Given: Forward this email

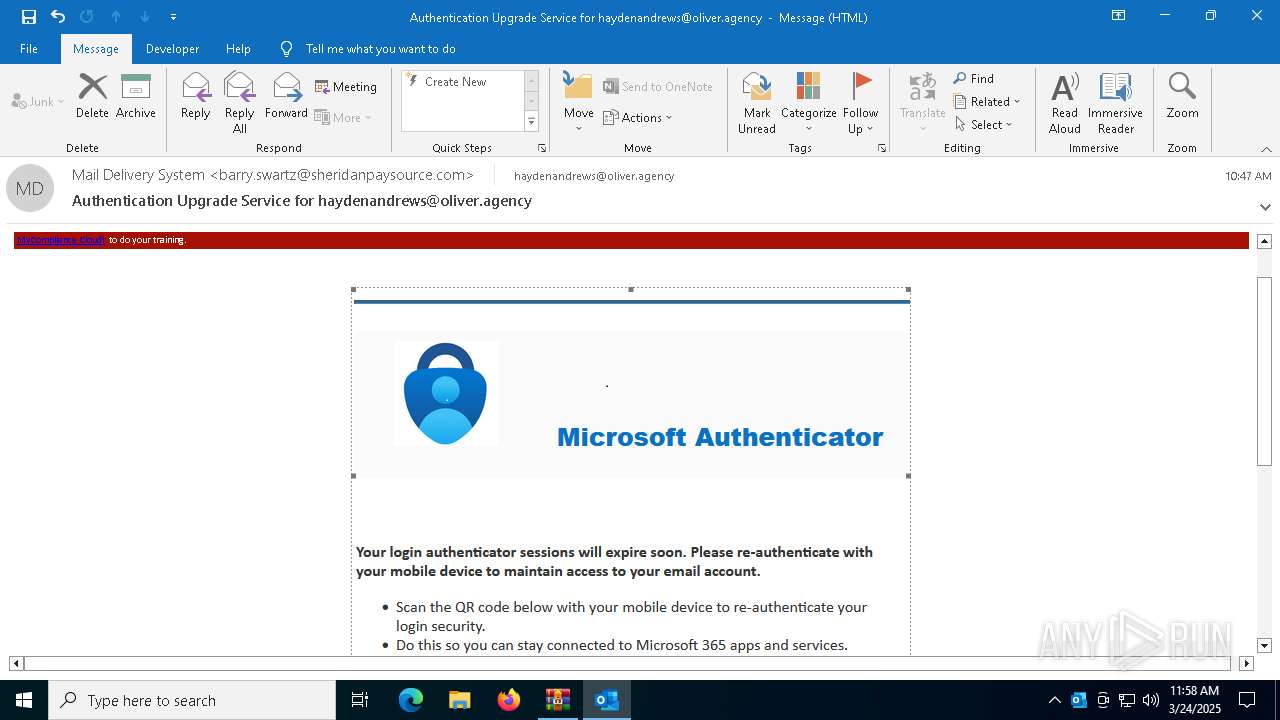Looking at the screenshot, I should tap(286, 96).
